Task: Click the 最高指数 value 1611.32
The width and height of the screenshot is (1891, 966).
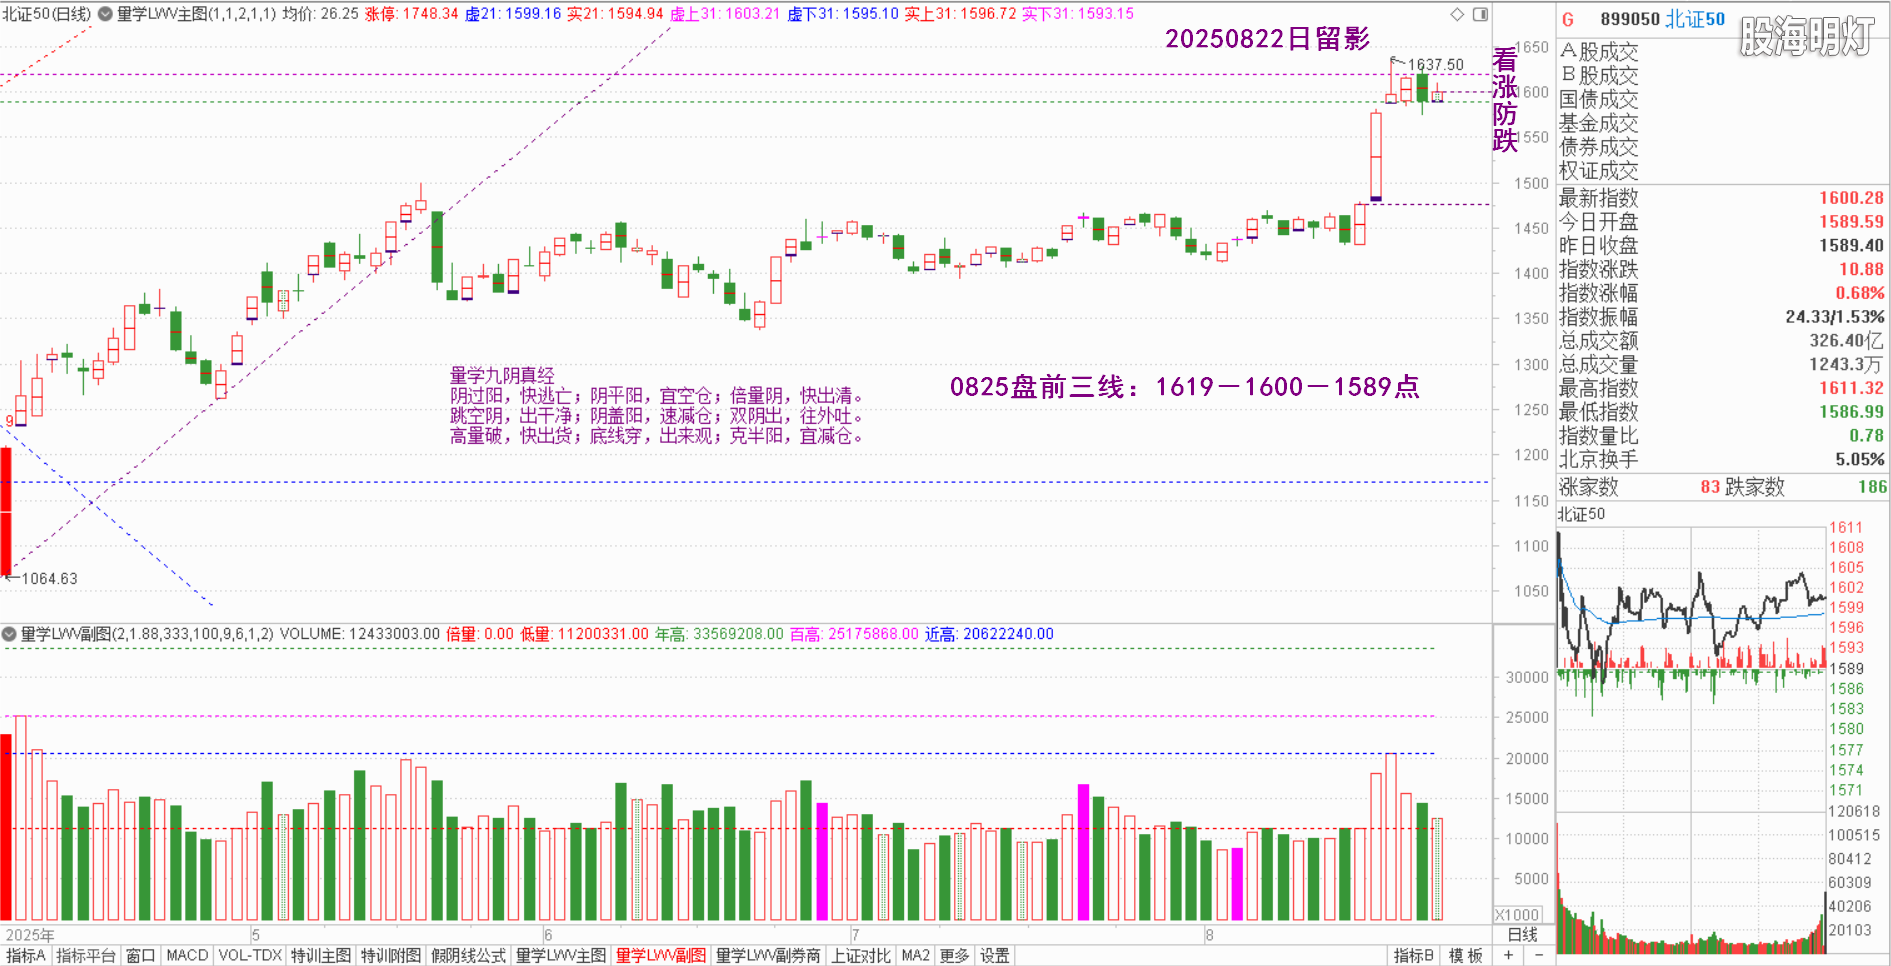Action: coord(1851,388)
